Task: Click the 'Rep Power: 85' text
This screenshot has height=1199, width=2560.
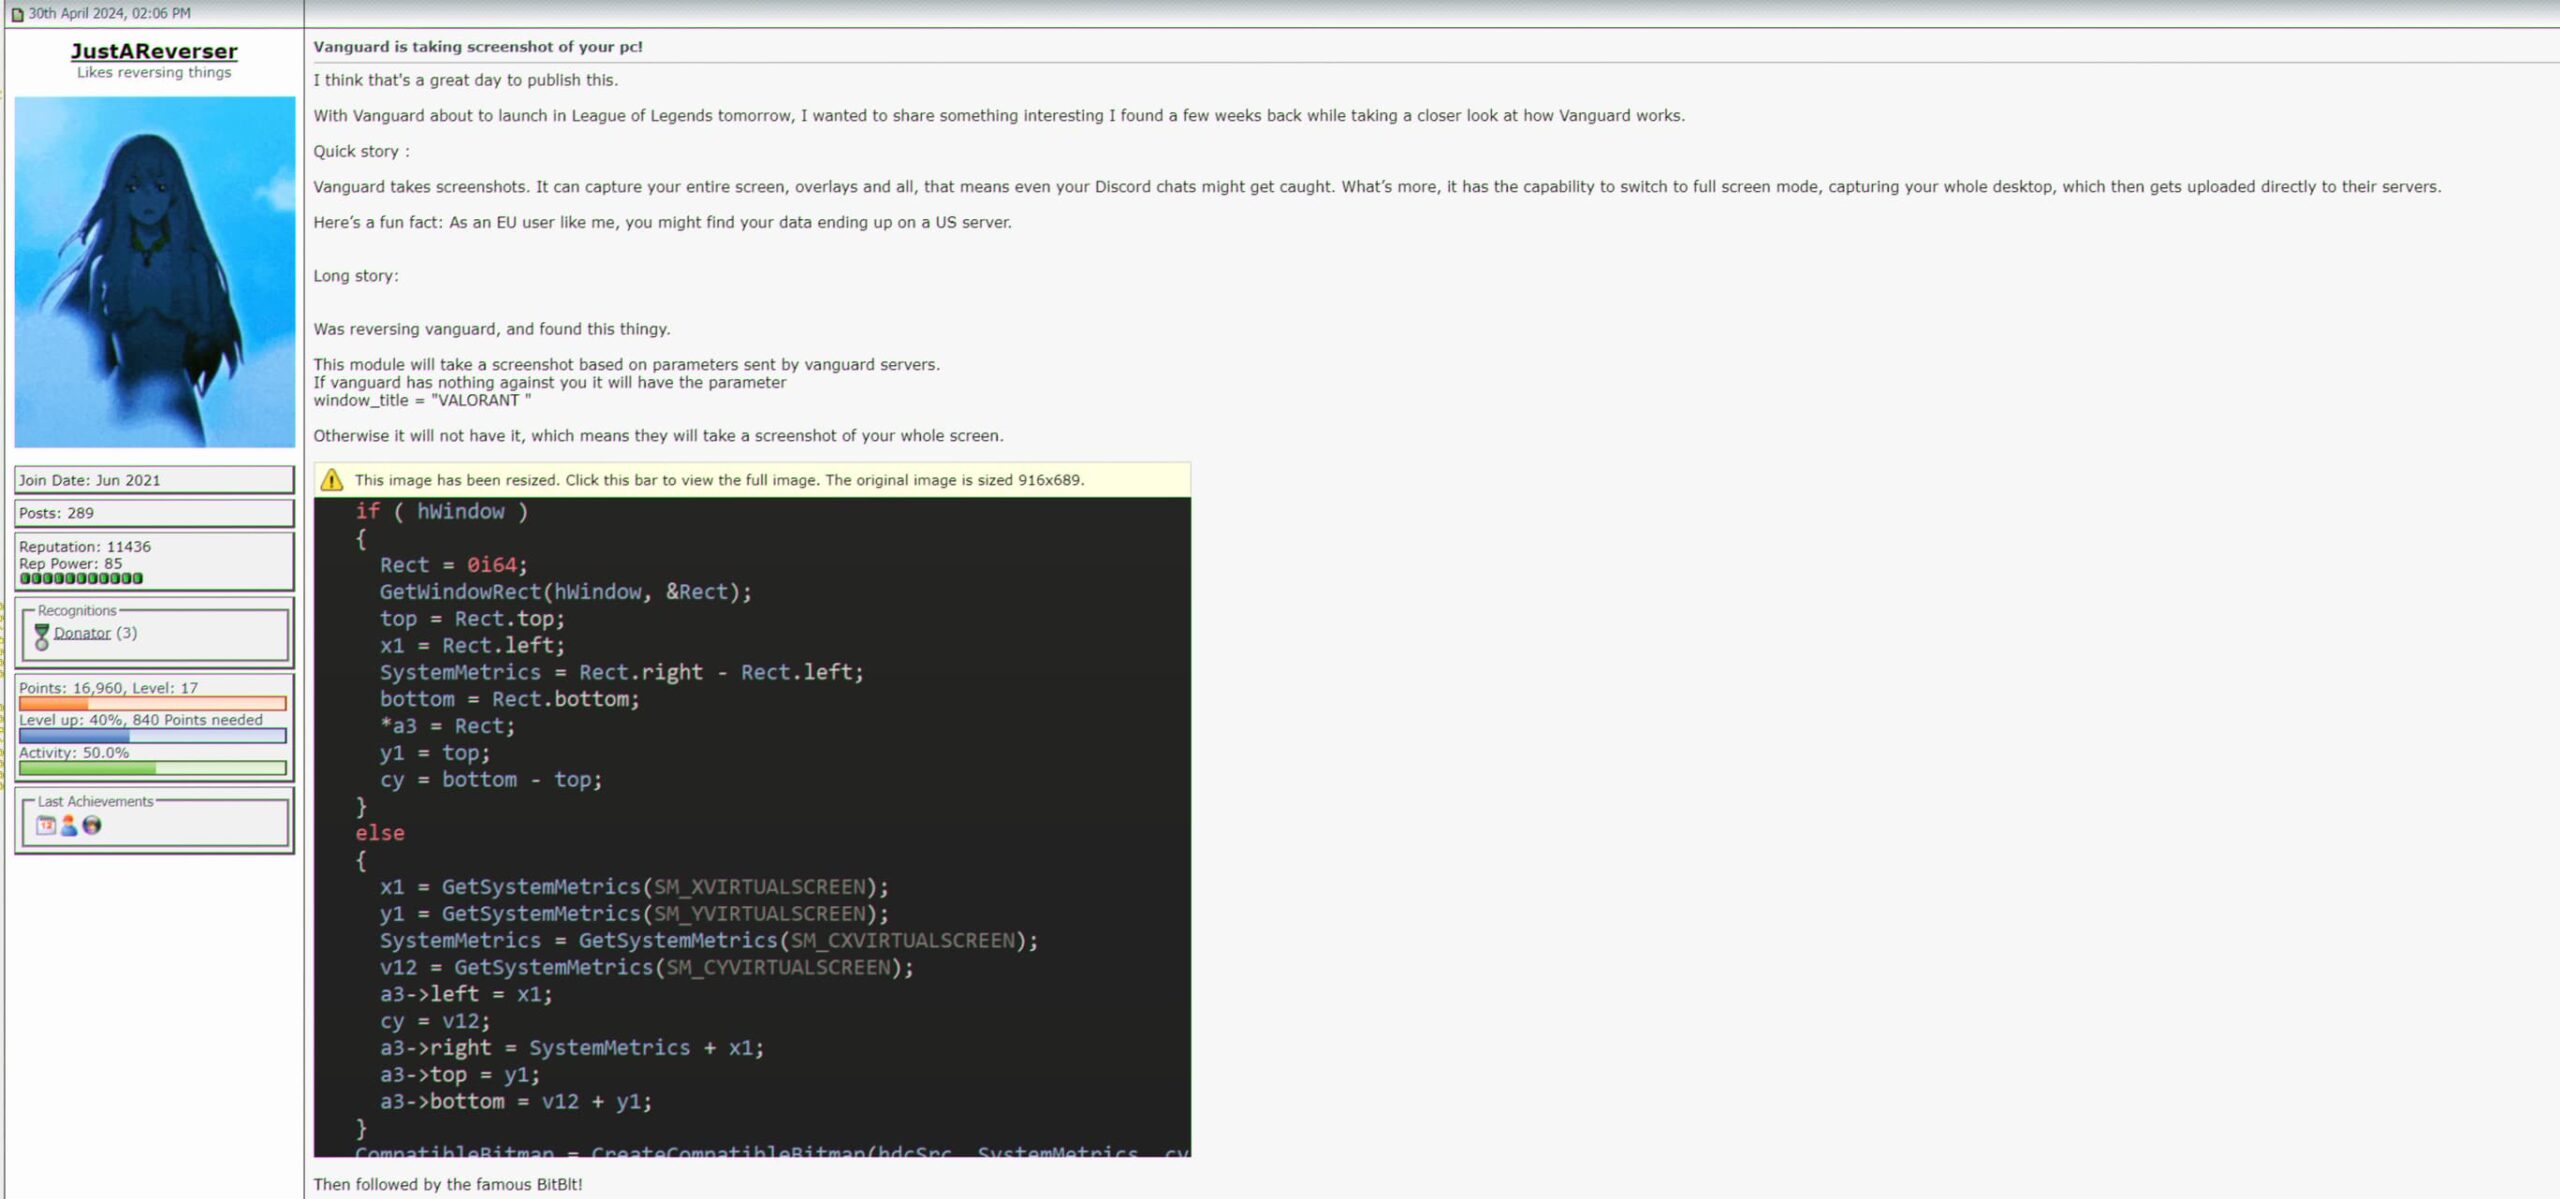Action: (x=70, y=564)
